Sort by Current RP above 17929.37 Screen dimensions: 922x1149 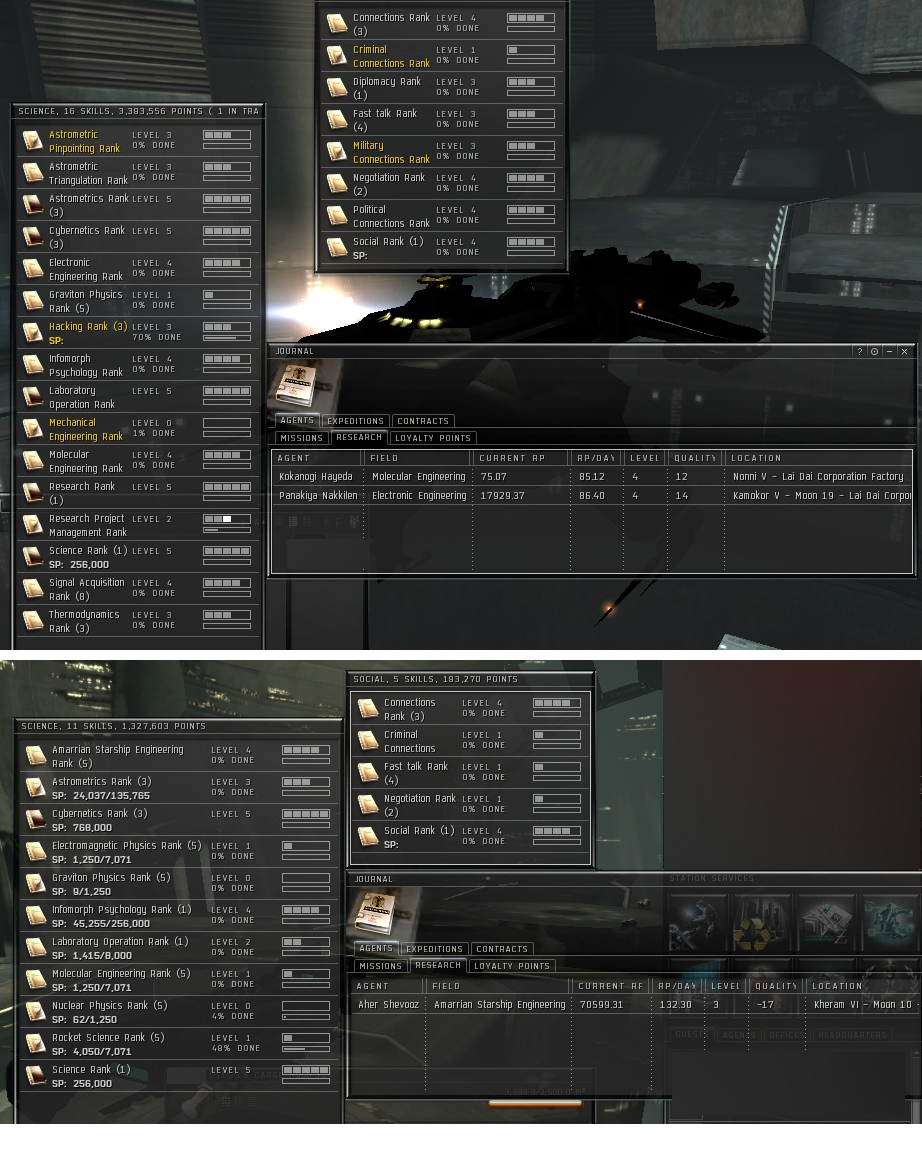tap(521, 458)
